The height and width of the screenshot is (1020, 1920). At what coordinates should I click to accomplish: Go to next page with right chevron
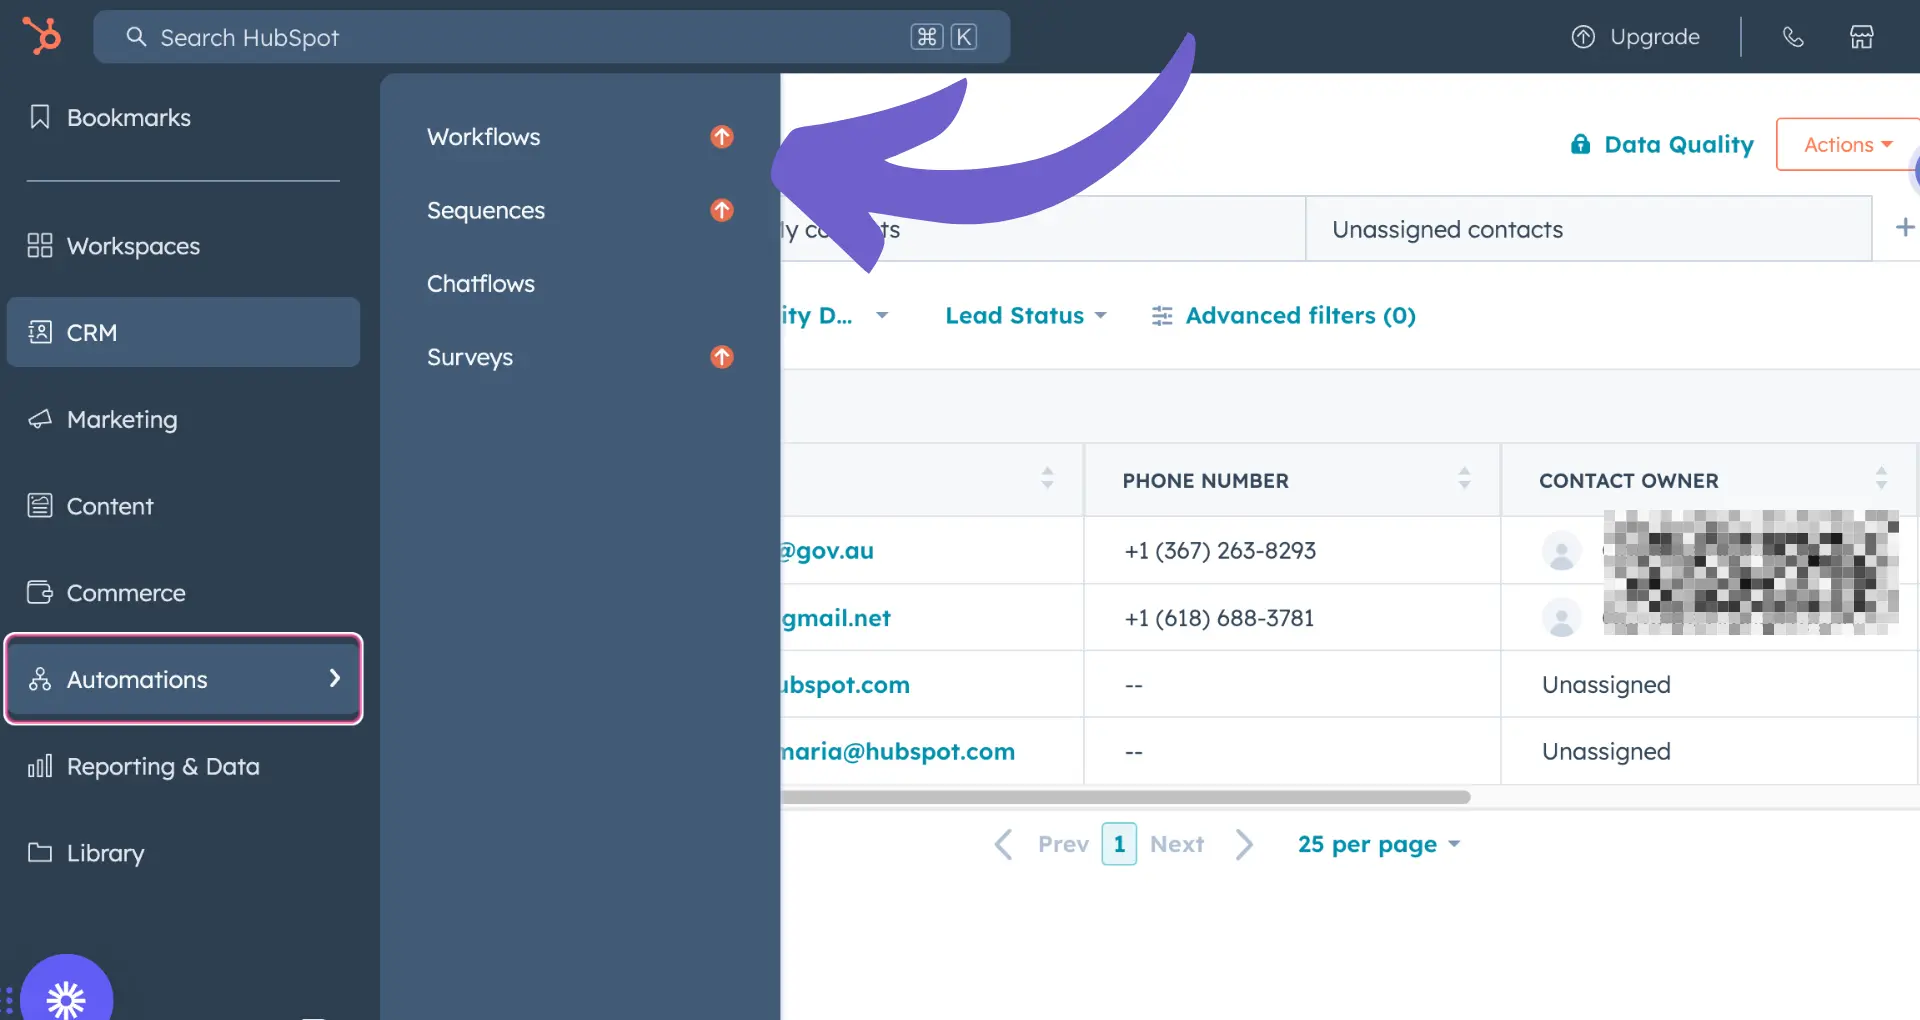[x=1244, y=844]
